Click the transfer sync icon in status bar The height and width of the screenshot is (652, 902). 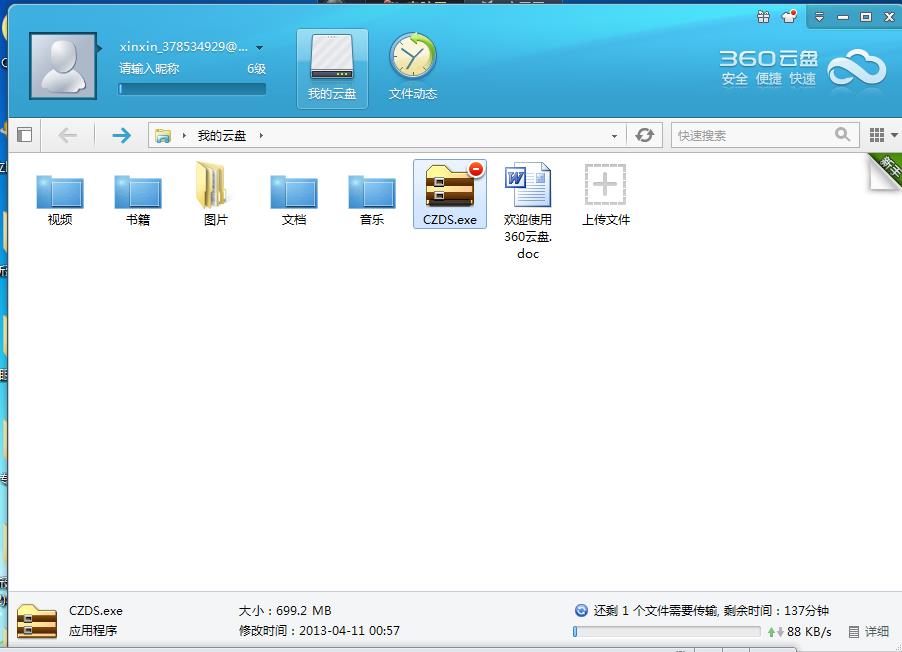582,611
